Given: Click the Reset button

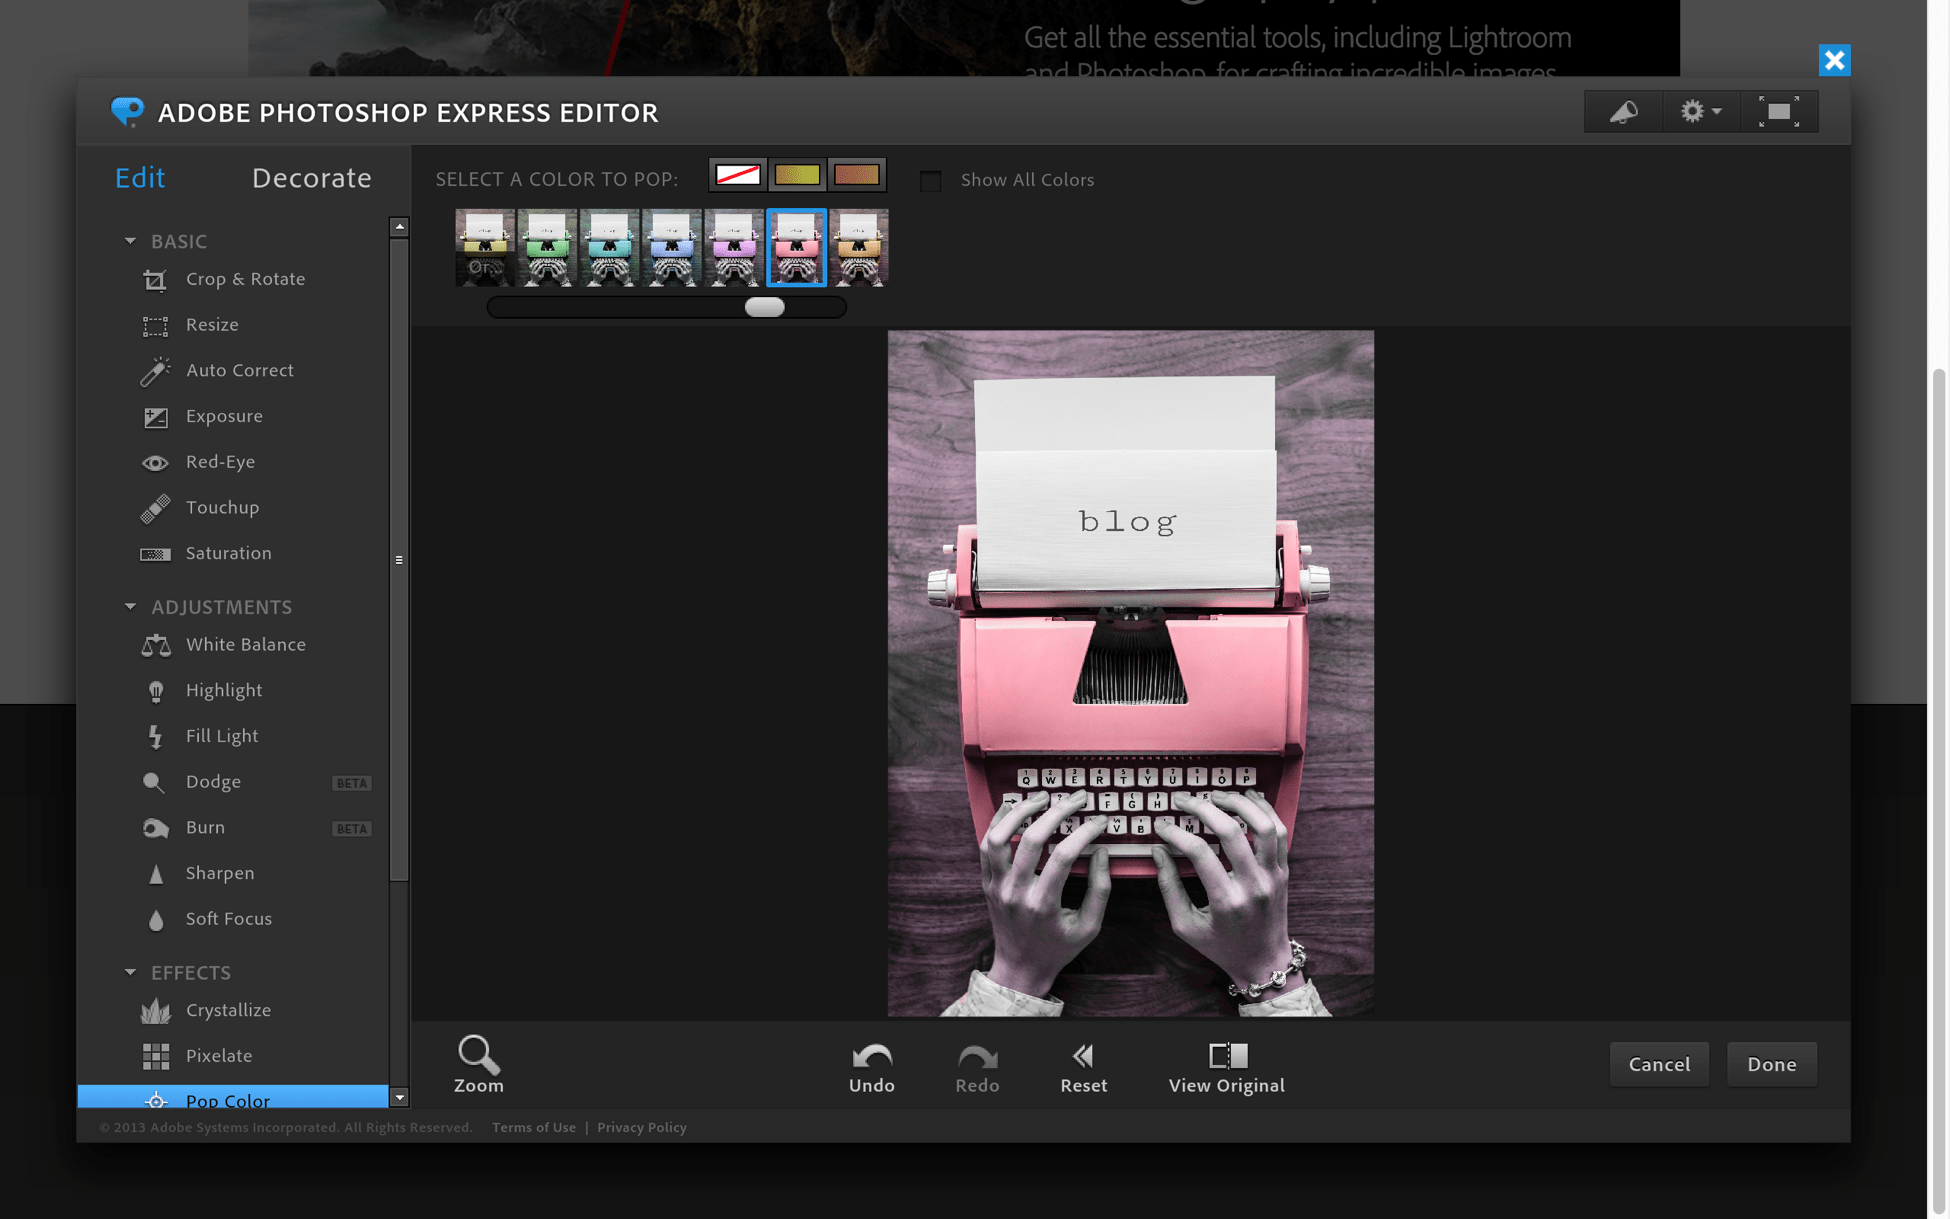Looking at the screenshot, I should tap(1084, 1063).
